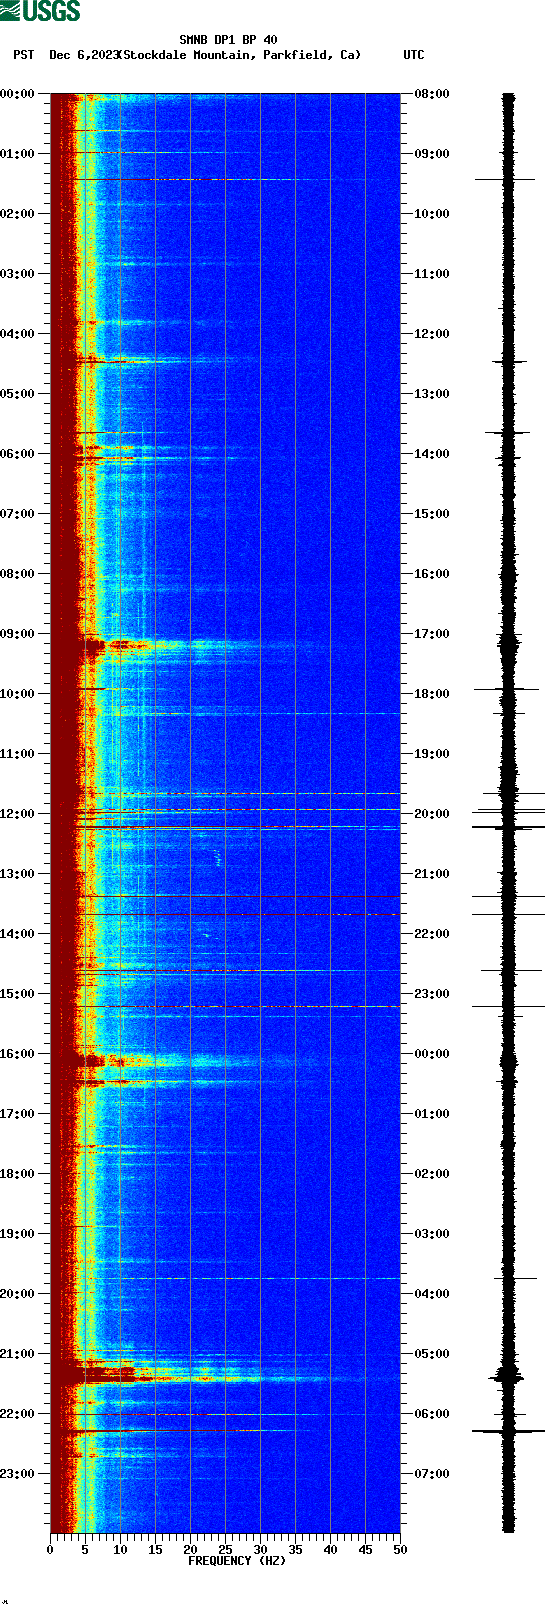
Task: Click the 10:00 label on UTC axis
Action: (x=432, y=214)
